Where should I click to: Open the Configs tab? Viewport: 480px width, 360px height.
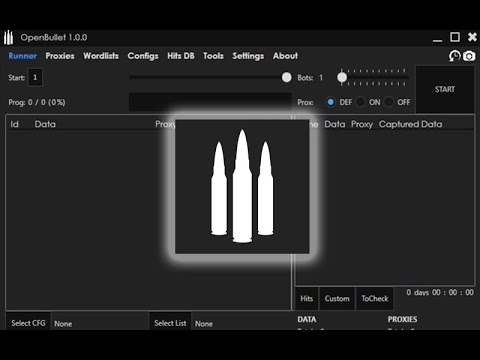click(x=143, y=56)
